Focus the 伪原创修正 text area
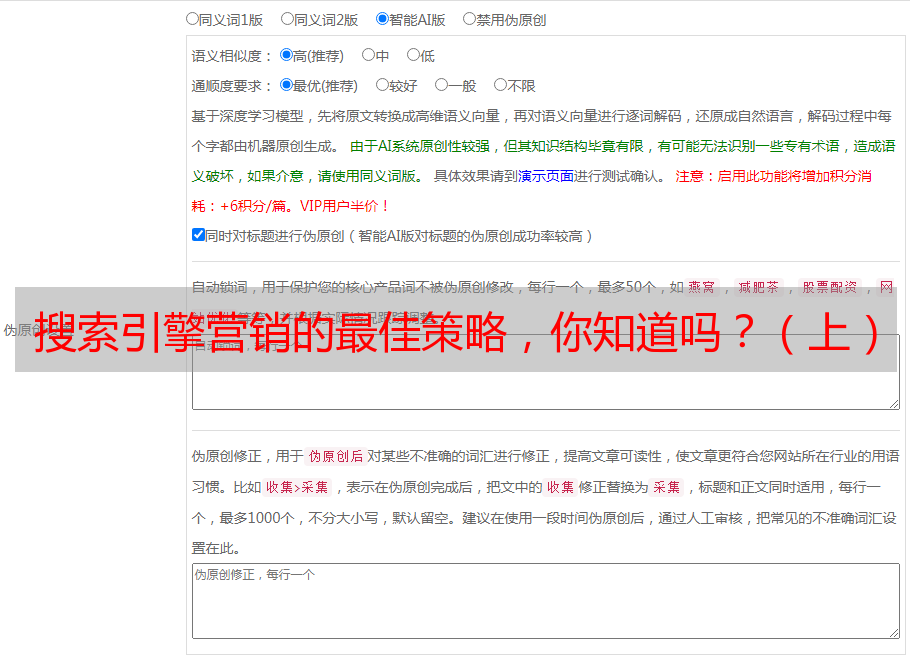911x658 pixels. point(546,601)
